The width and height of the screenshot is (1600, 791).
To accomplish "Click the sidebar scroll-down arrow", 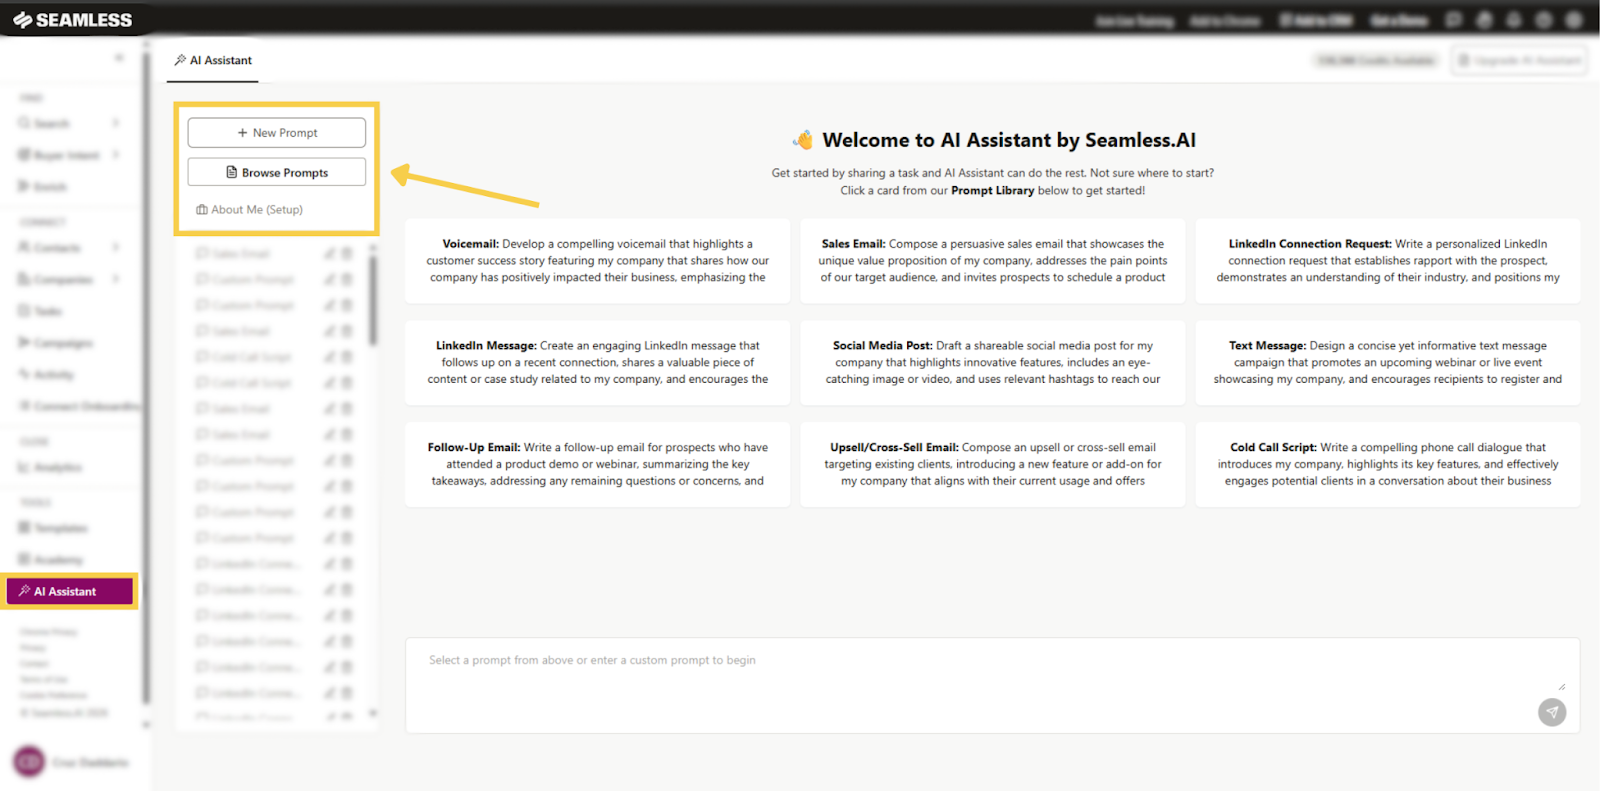I will click(146, 724).
